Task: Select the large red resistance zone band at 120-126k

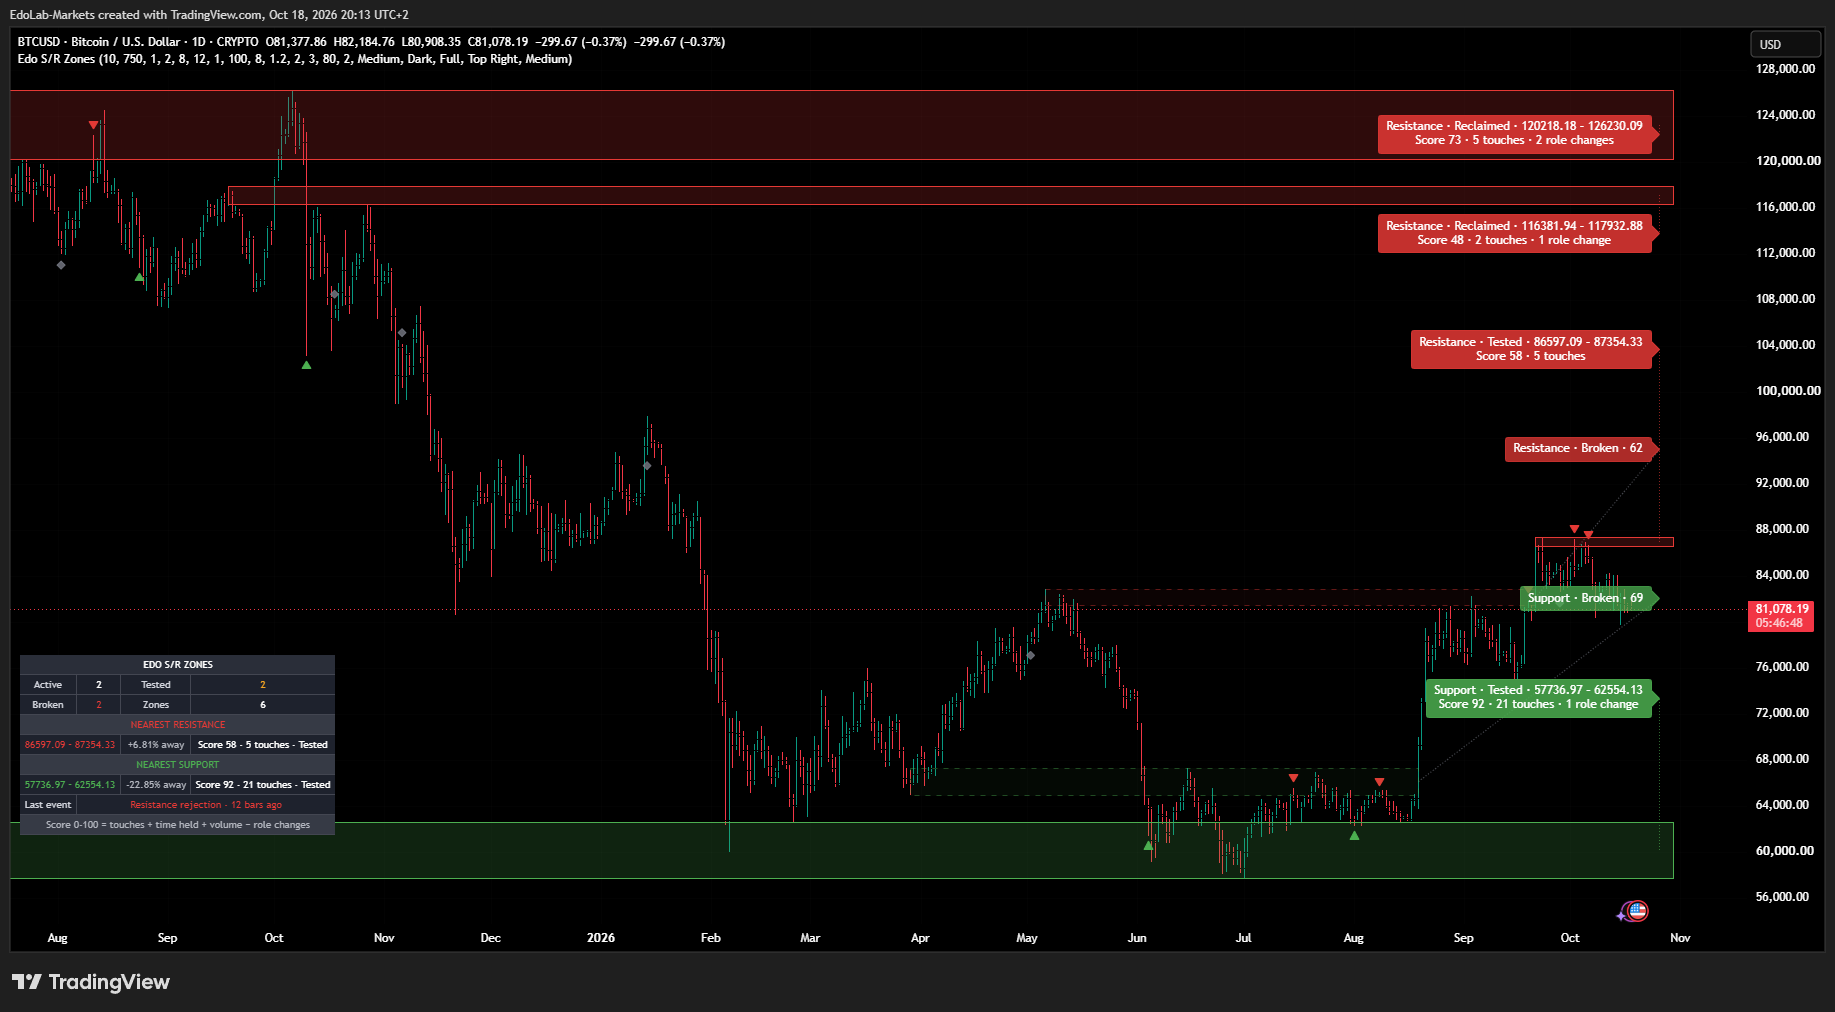Action: (841, 125)
